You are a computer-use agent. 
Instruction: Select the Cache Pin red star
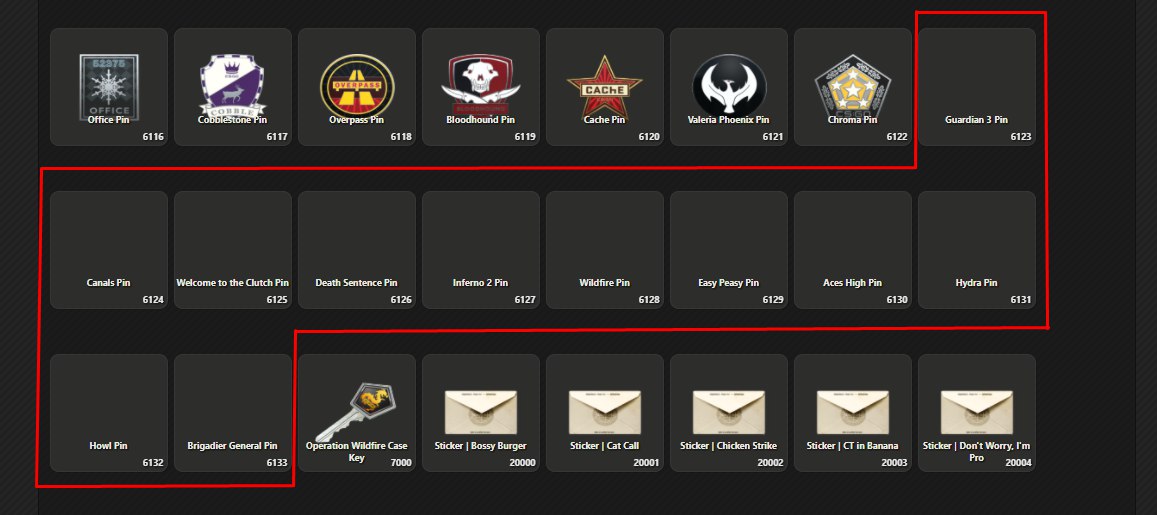click(x=604, y=86)
